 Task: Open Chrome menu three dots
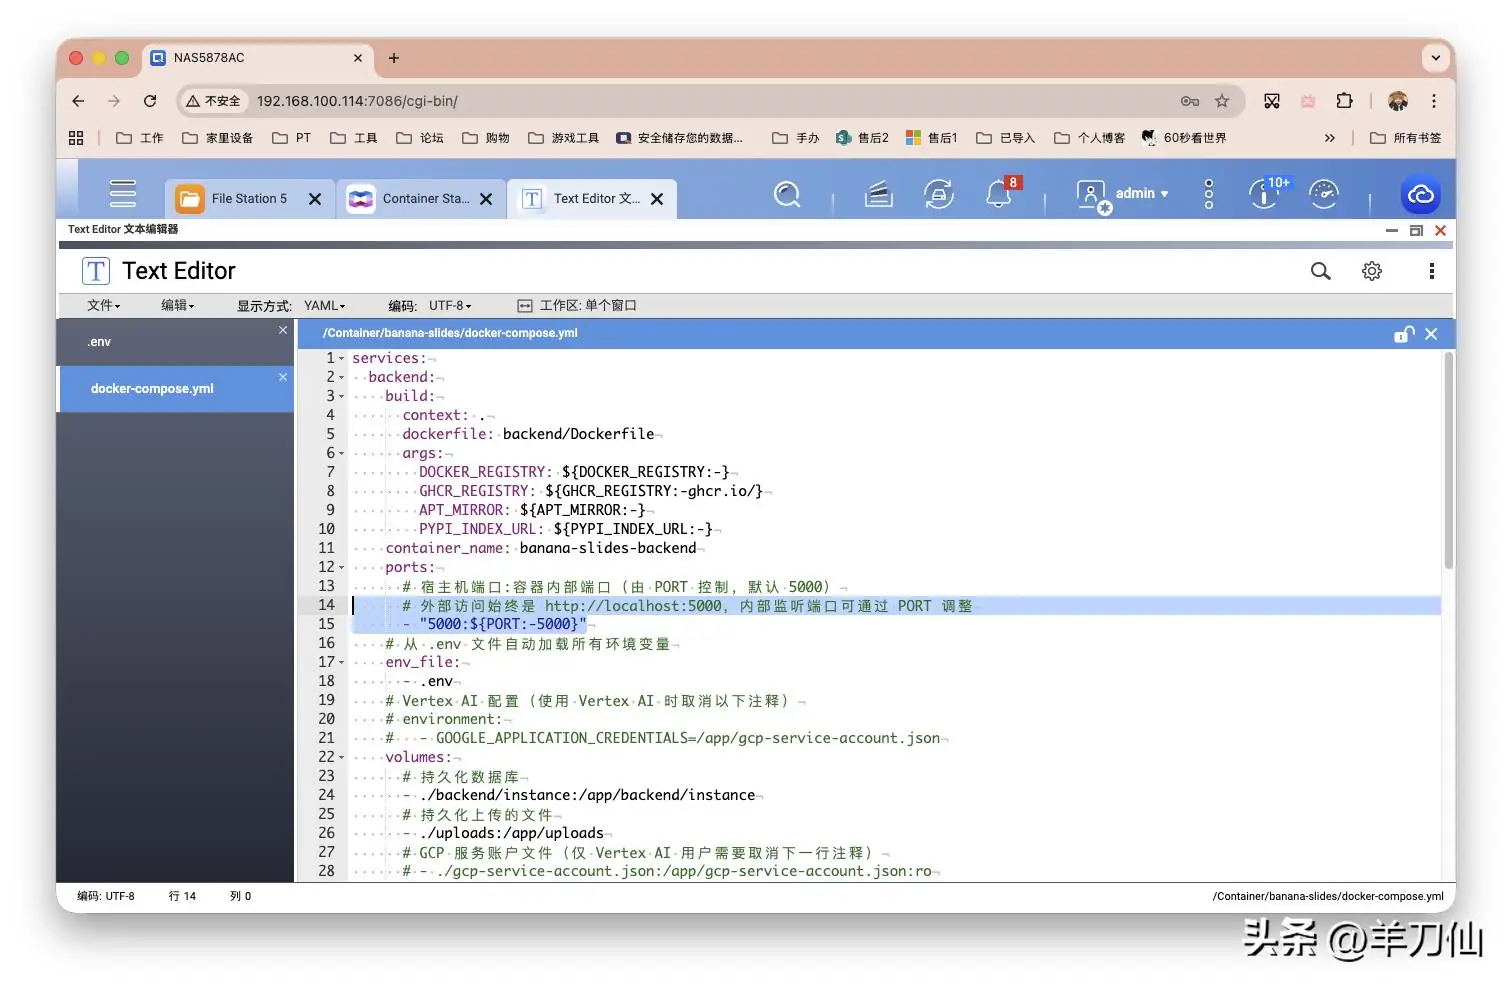pyautogui.click(x=1433, y=101)
